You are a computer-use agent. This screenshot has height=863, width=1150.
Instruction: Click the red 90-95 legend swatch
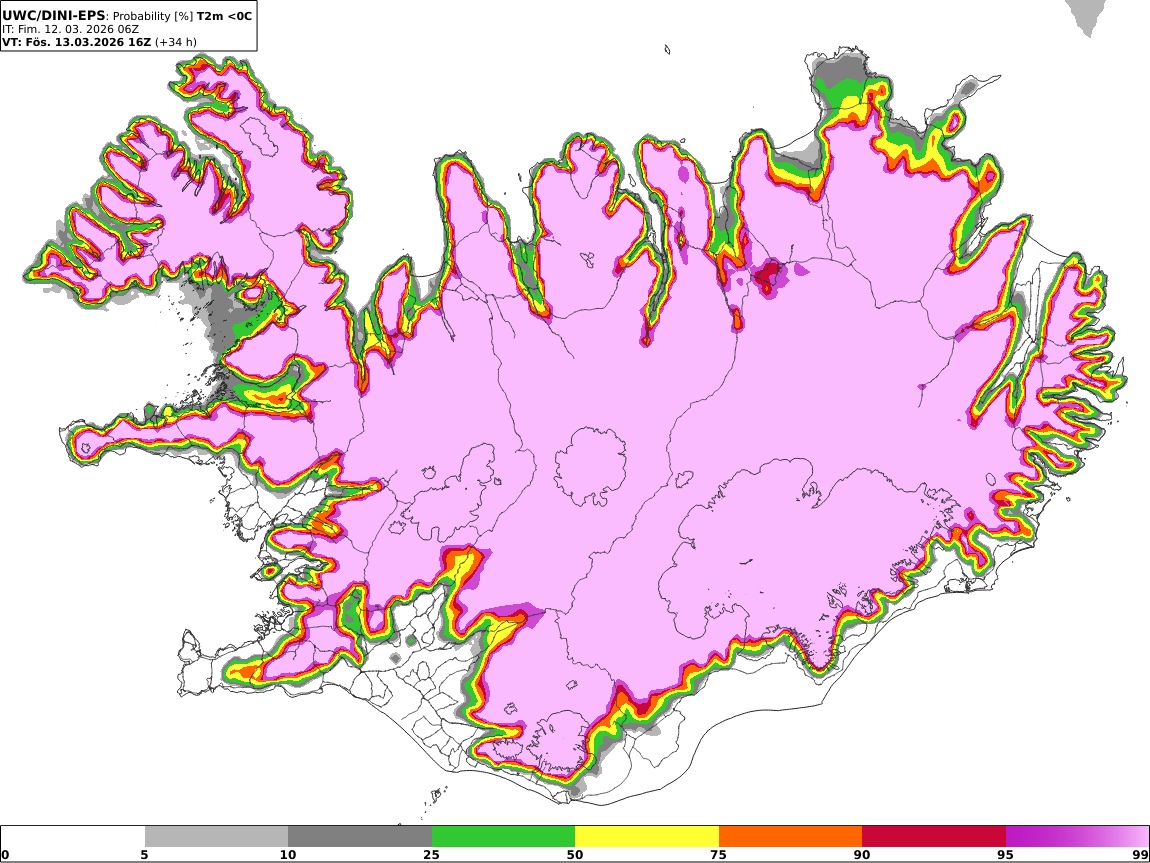[x=934, y=836]
